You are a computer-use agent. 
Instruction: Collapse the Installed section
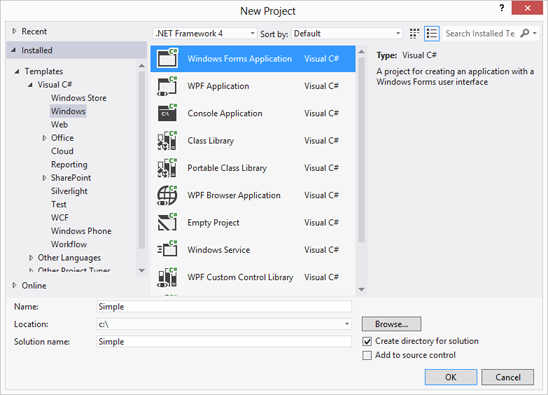click(x=14, y=50)
